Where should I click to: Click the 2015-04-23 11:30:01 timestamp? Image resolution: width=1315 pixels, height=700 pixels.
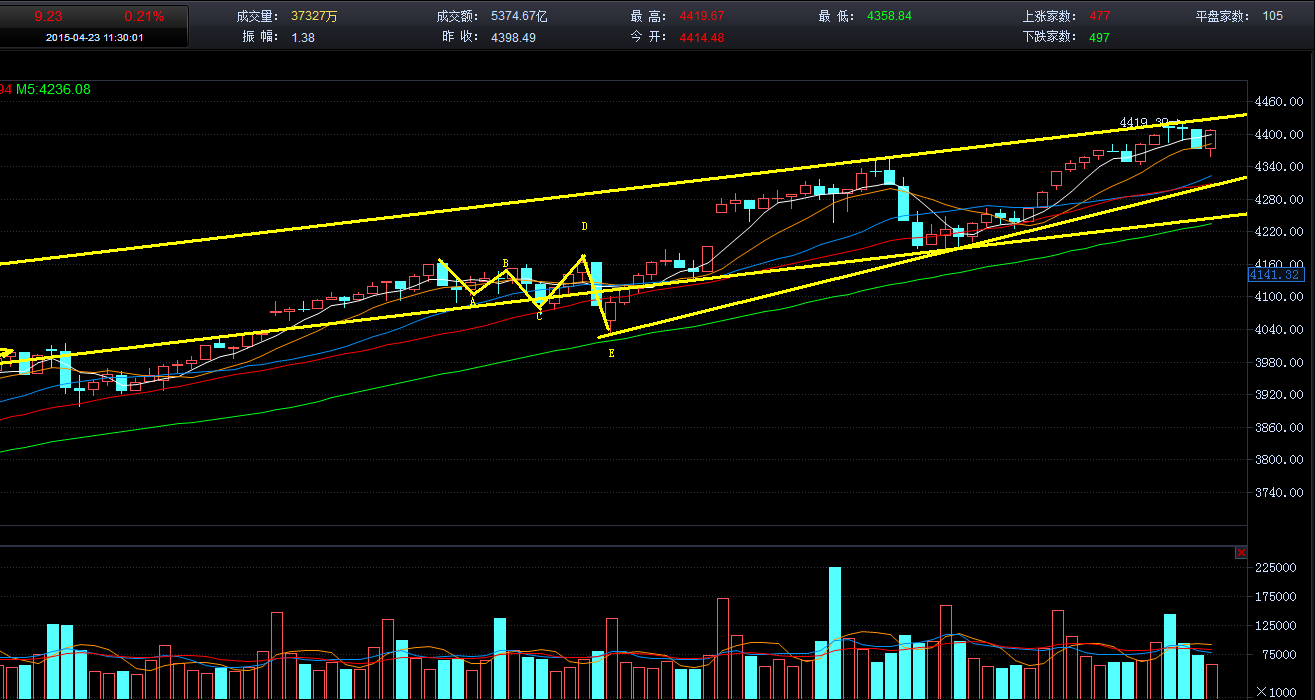coord(94,37)
